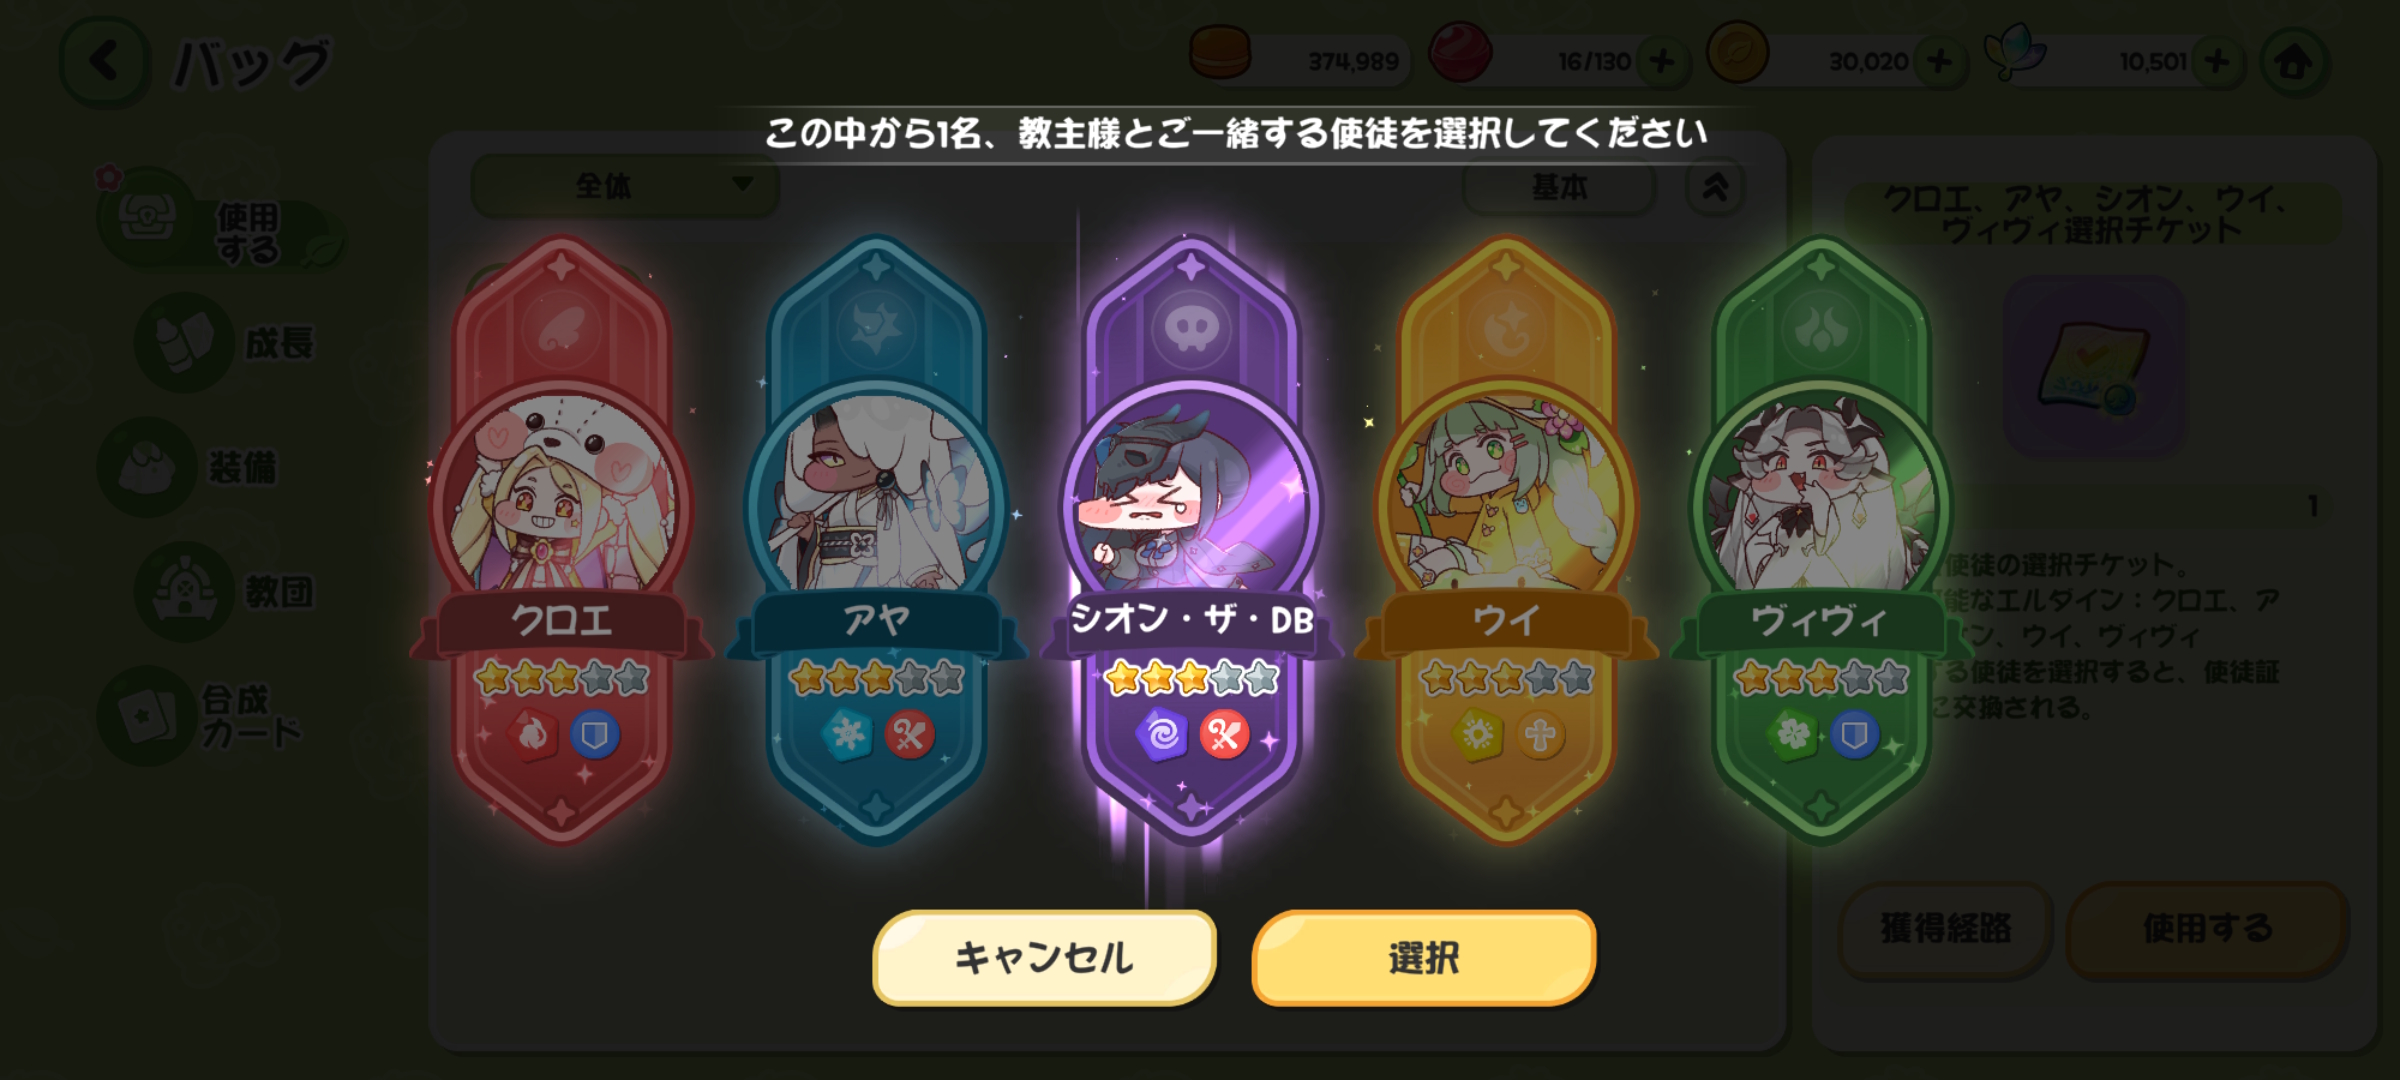Viewport: 2400px width, 1080px height.
Task: Click the skull icon on purple card
Action: click(1191, 328)
